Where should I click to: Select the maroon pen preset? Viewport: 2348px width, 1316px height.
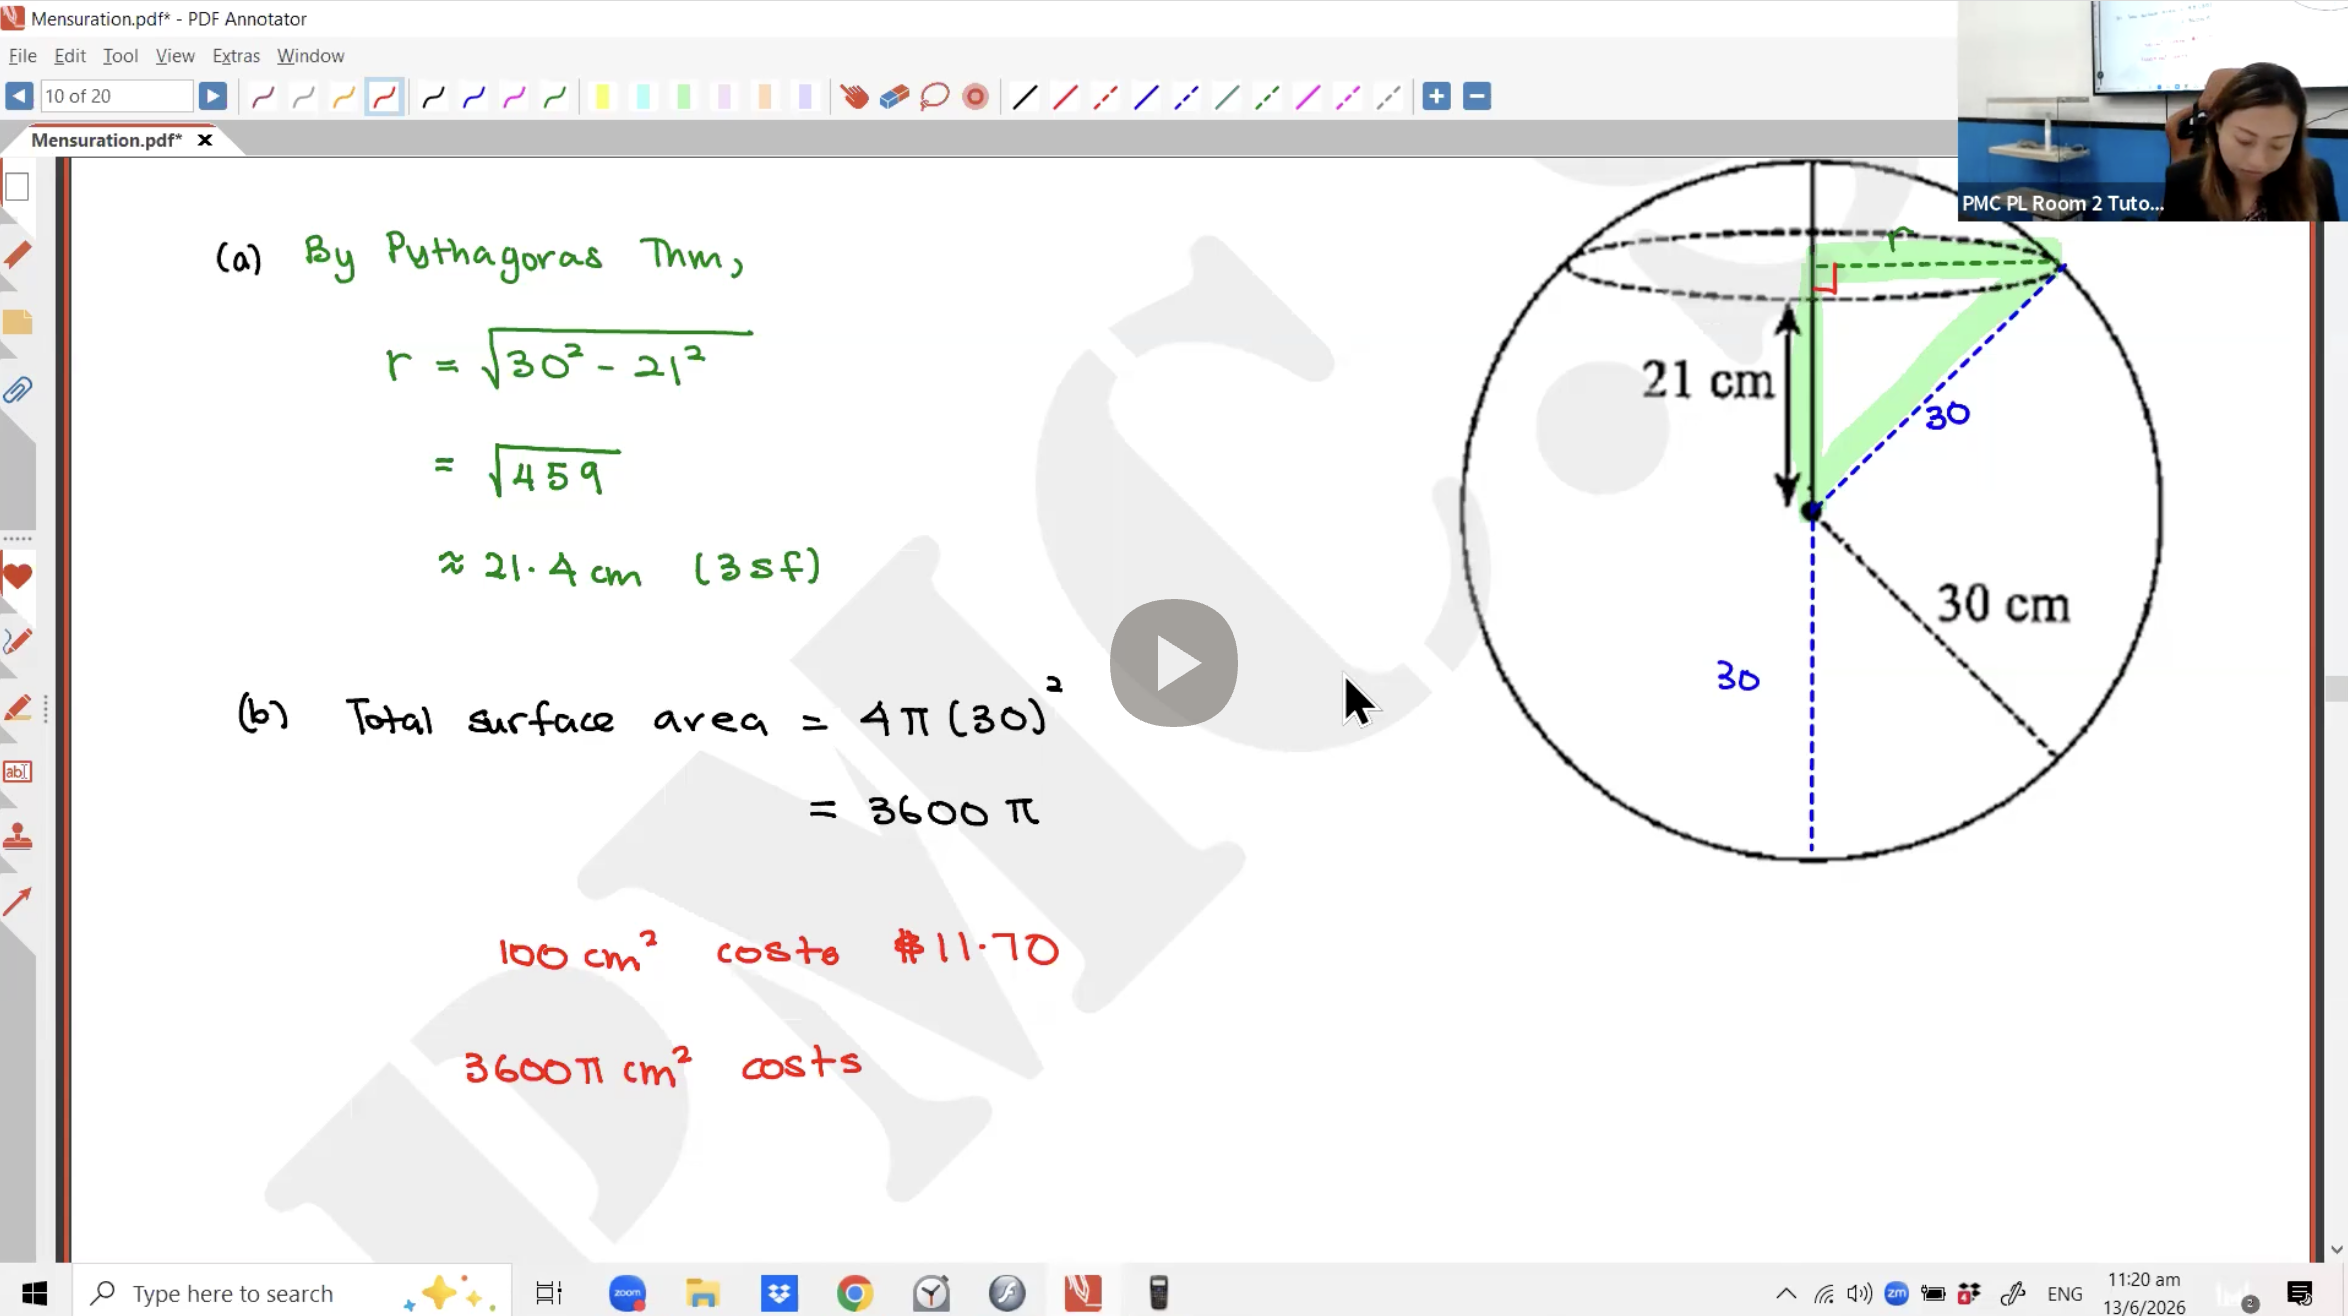tap(263, 96)
